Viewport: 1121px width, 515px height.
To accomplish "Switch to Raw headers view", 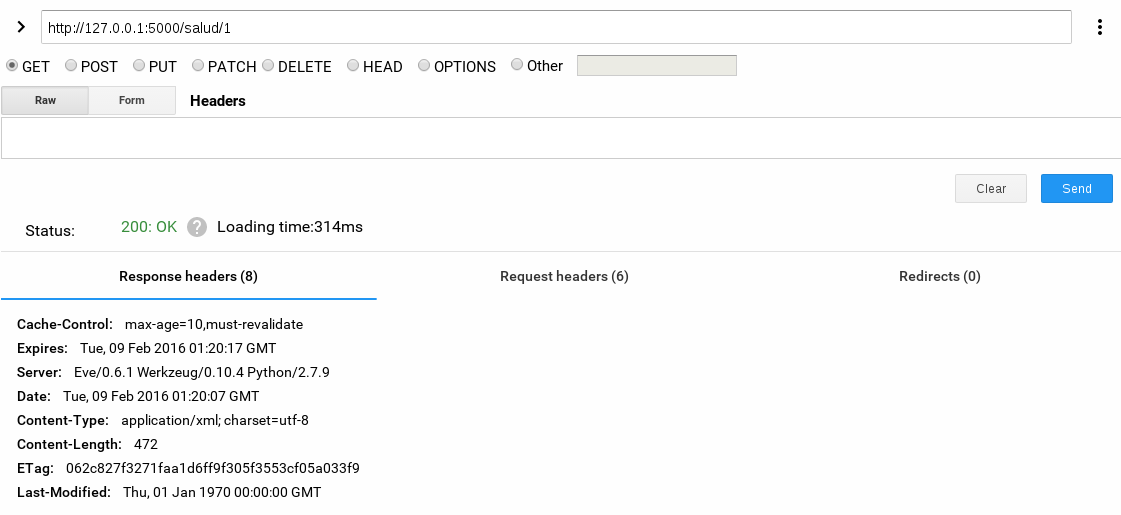I will [x=45, y=101].
